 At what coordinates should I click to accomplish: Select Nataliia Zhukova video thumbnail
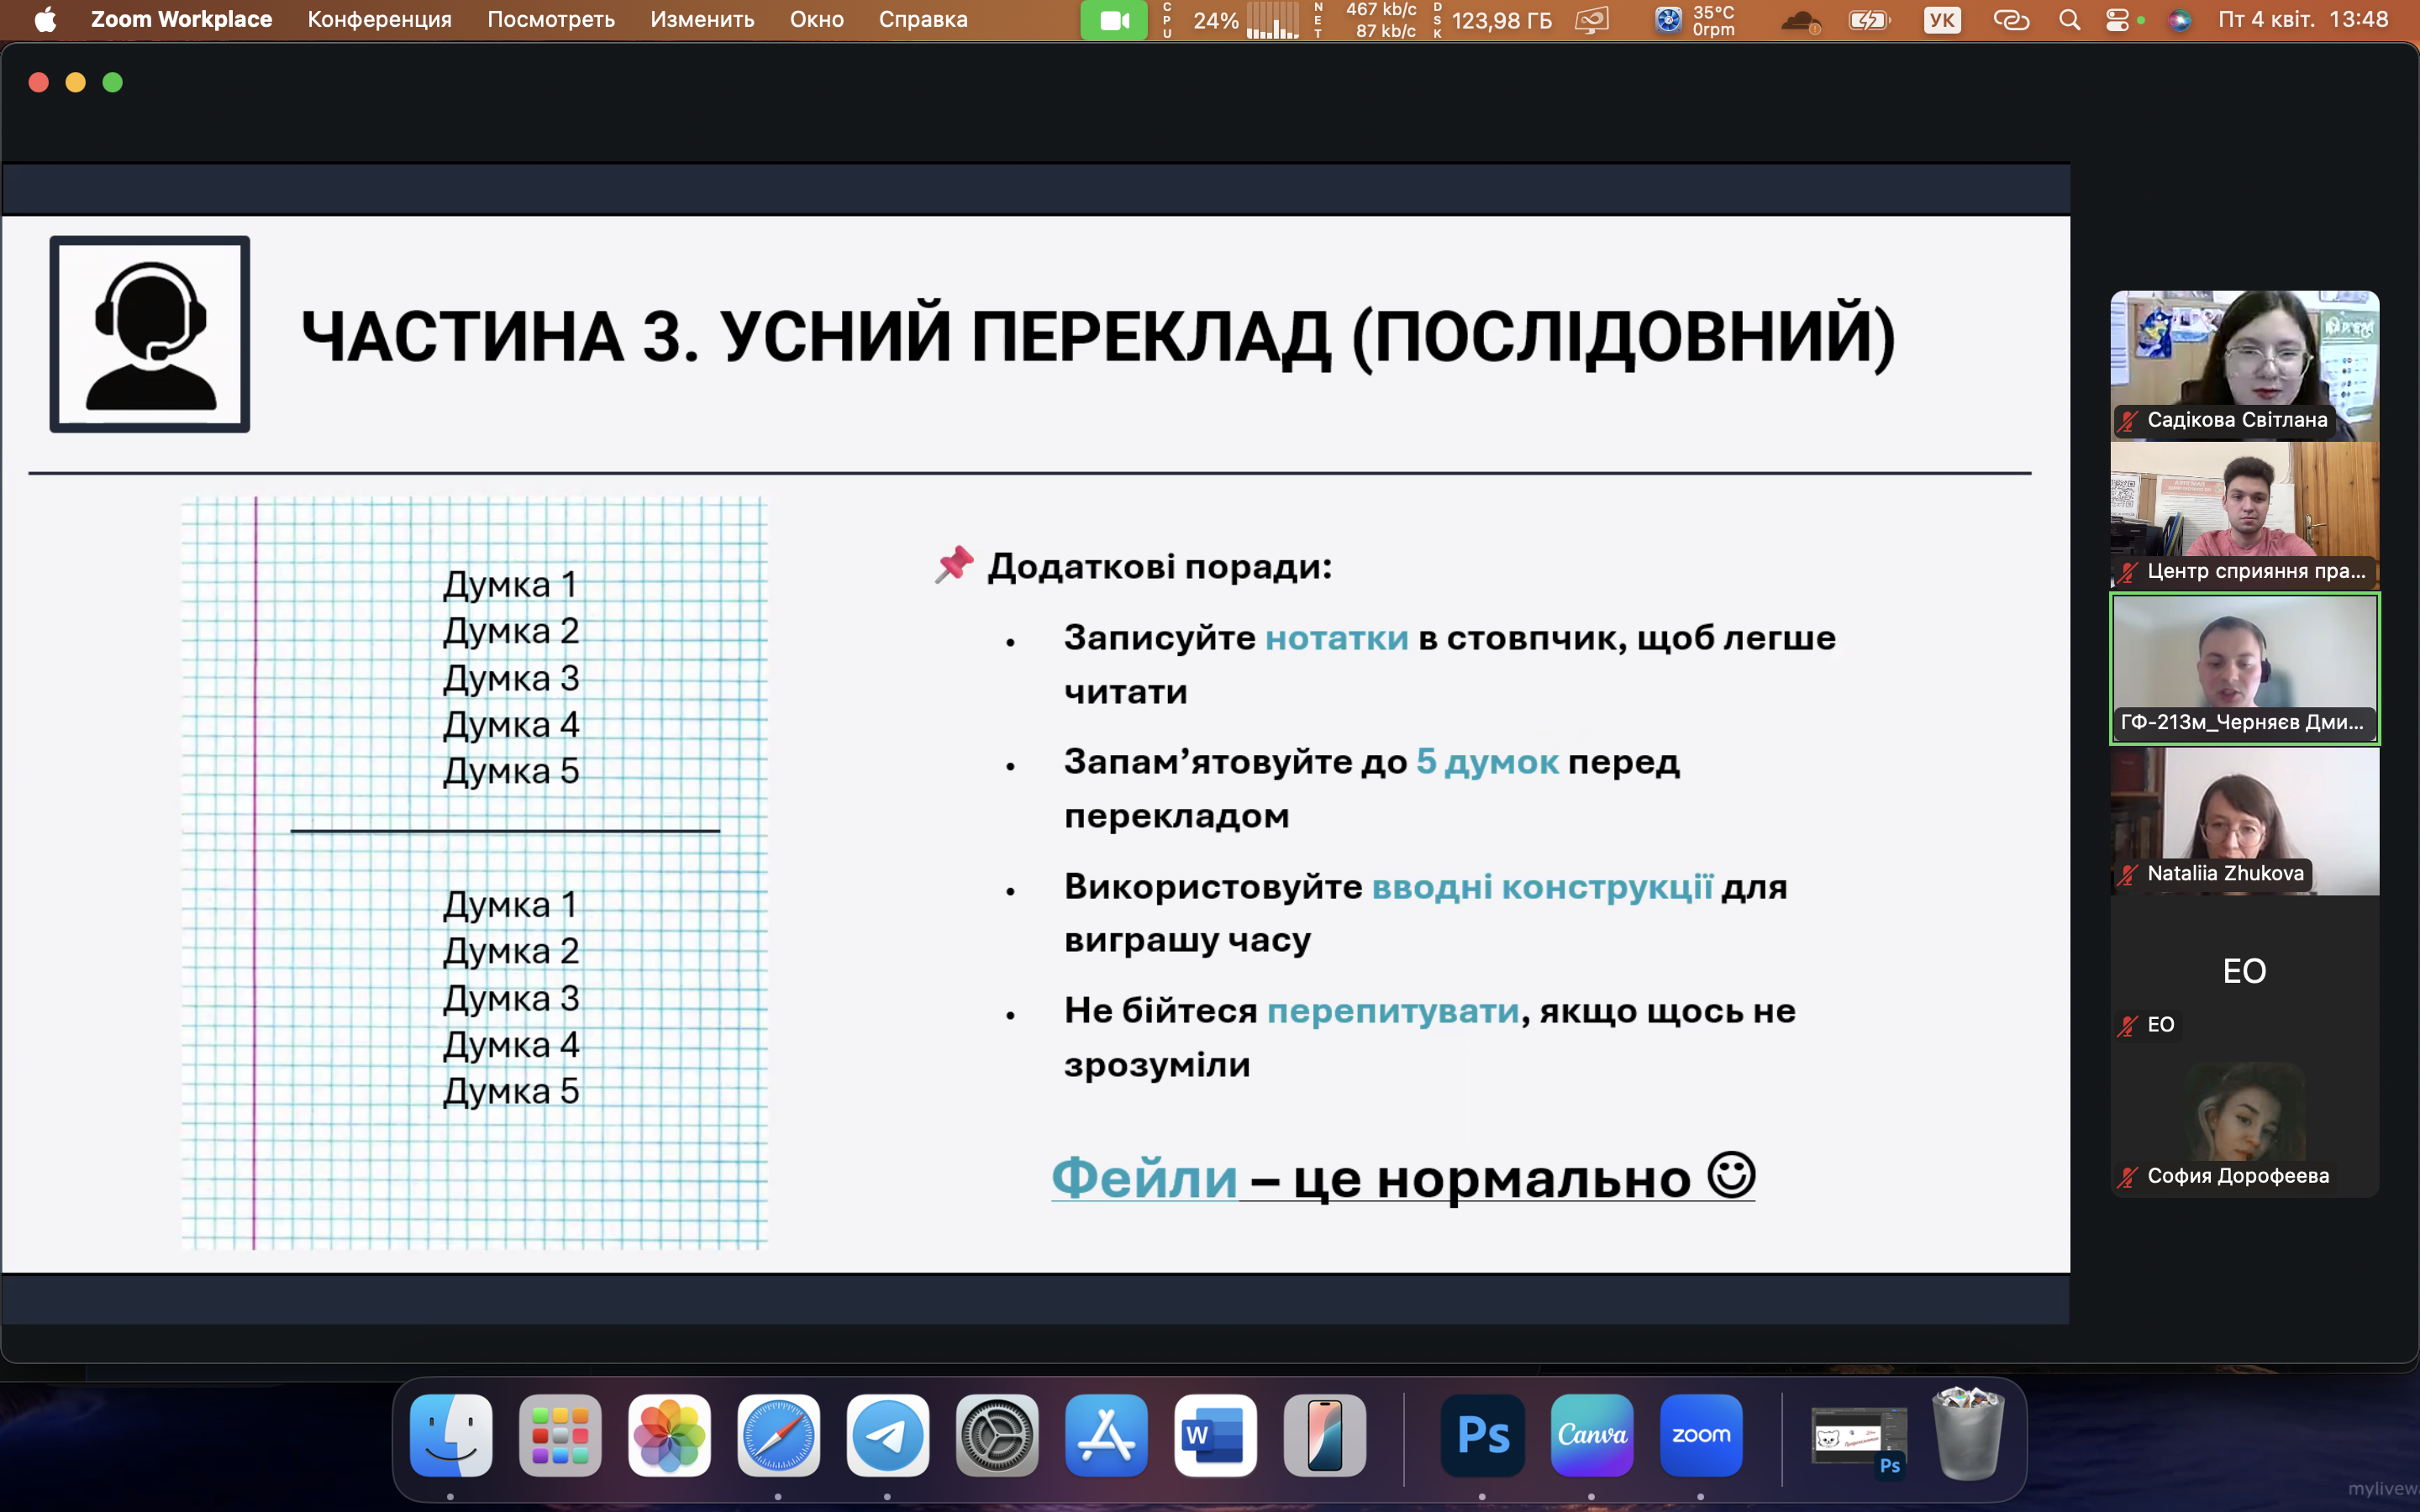pos(2244,821)
